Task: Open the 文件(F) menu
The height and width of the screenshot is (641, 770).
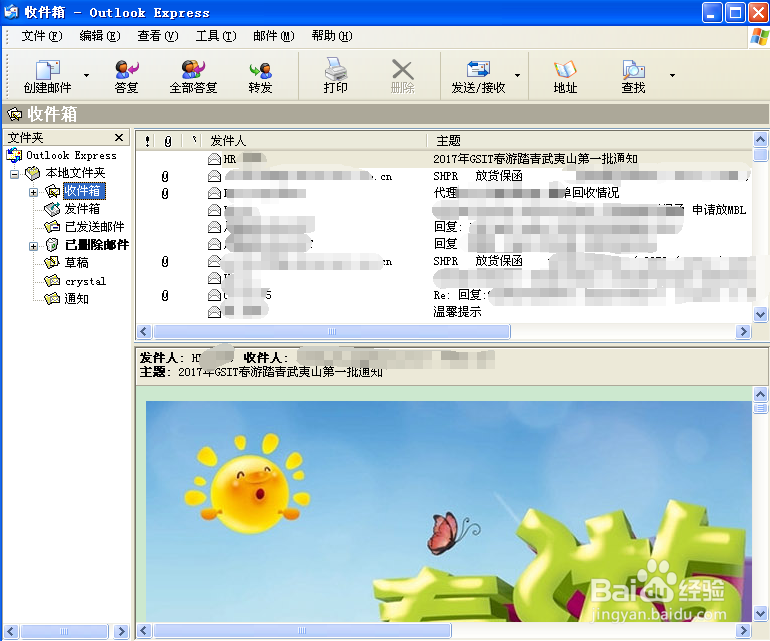Action: (42, 36)
